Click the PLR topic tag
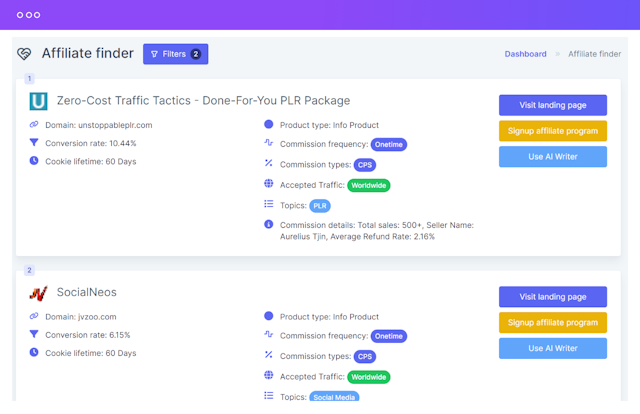 [320, 206]
